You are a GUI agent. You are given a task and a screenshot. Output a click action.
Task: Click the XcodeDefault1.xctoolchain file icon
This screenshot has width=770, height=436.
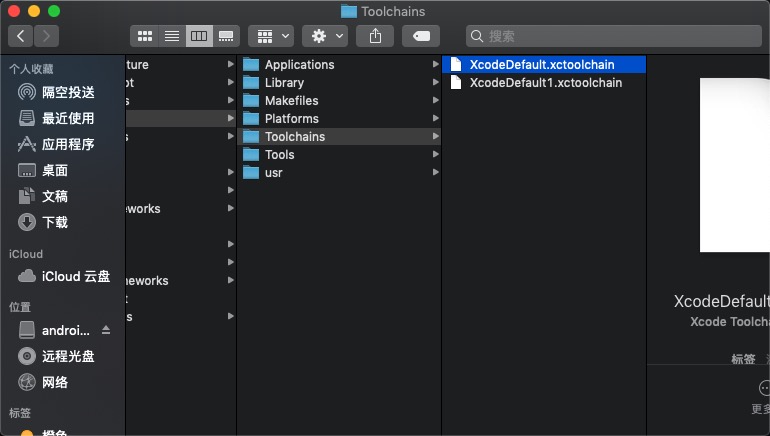pos(456,82)
